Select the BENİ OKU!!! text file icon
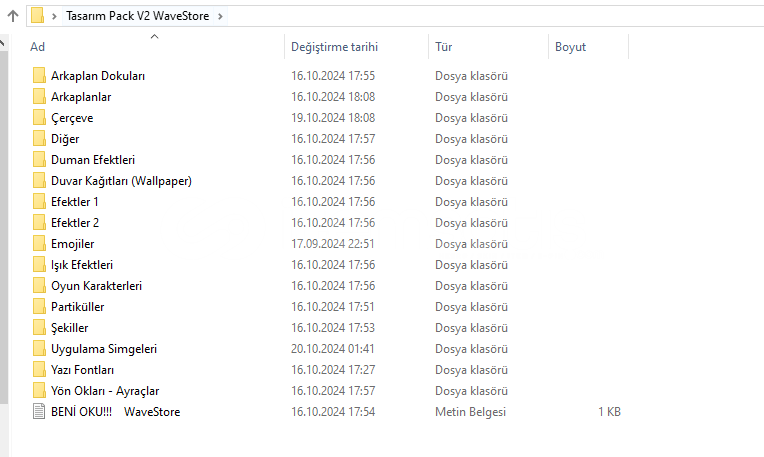This screenshot has width=764, height=457. pyautogui.click(x=39, y=411)
